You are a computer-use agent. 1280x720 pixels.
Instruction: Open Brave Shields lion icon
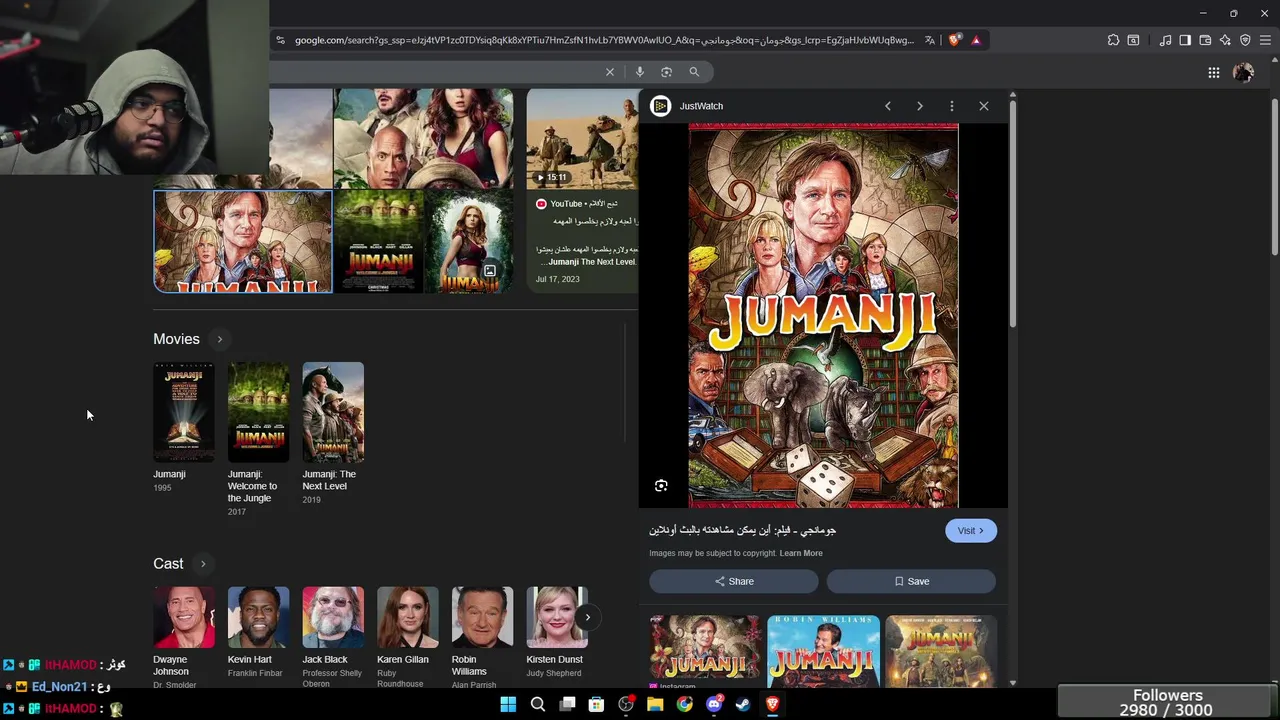click(x=955, y=40)
